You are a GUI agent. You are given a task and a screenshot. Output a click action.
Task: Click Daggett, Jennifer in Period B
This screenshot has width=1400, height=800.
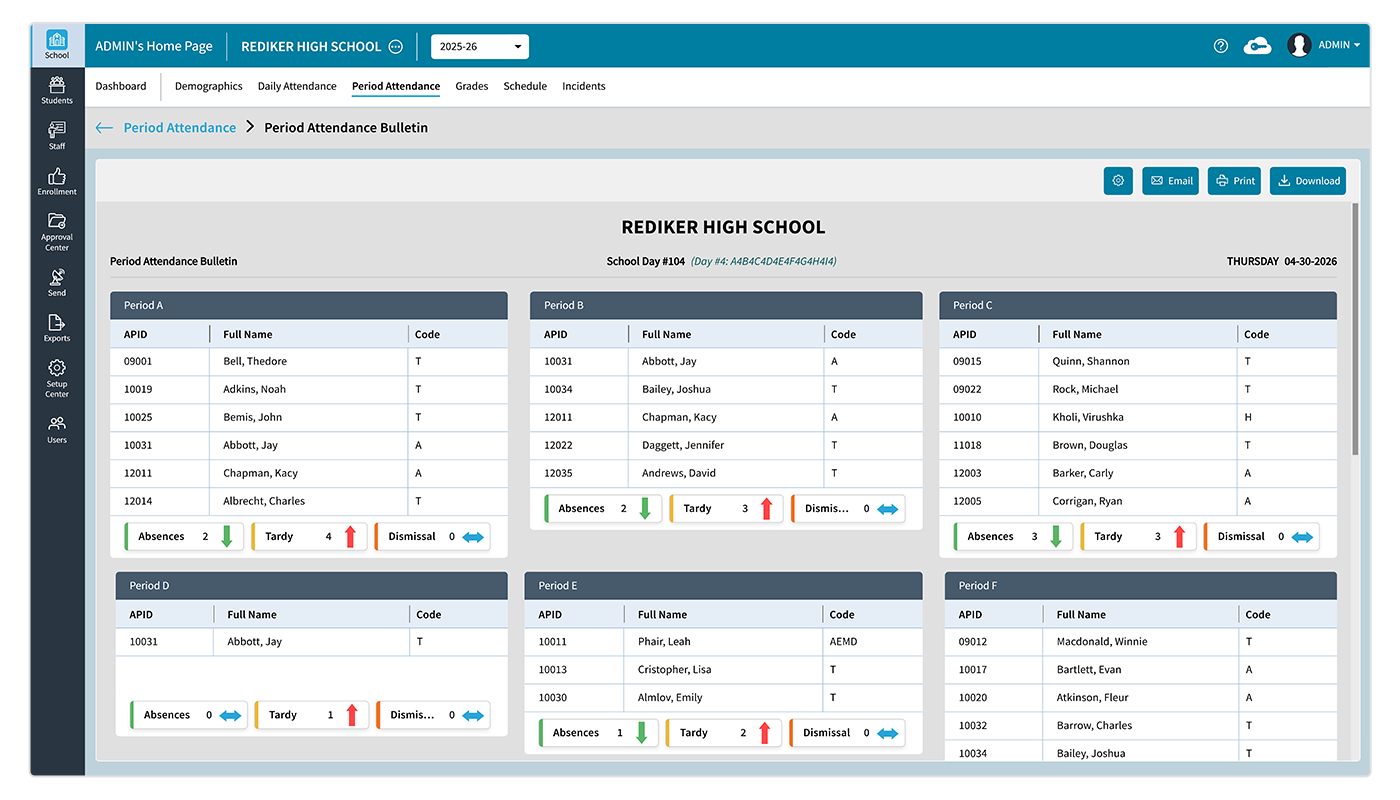[683, 445]
